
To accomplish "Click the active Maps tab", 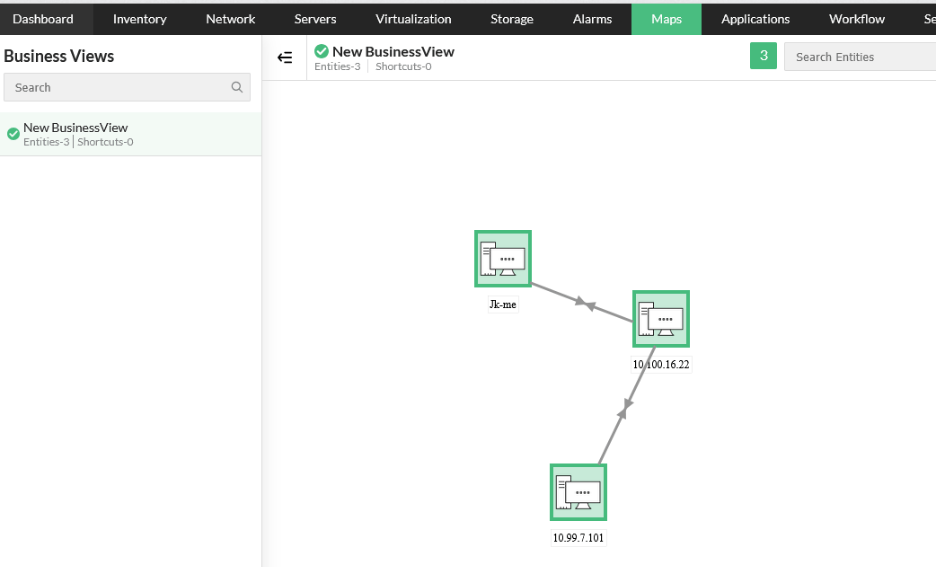I will tap(666, 19).
